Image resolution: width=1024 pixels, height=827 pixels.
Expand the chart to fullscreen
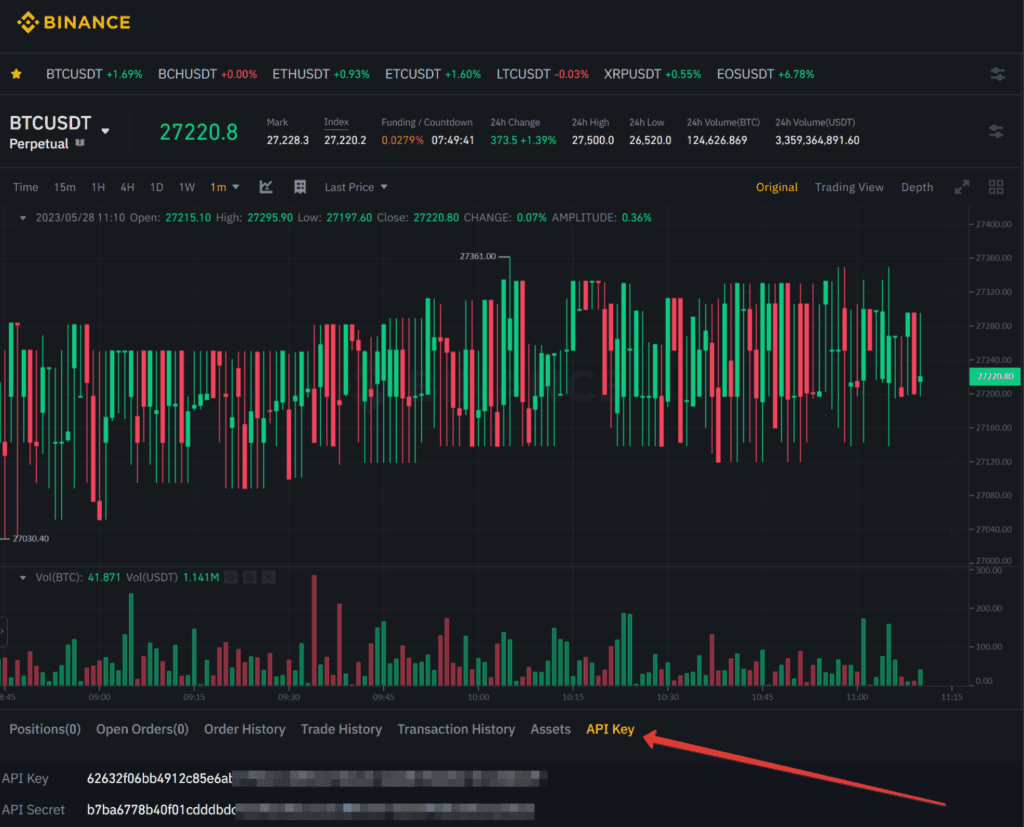tap(962, 187)
